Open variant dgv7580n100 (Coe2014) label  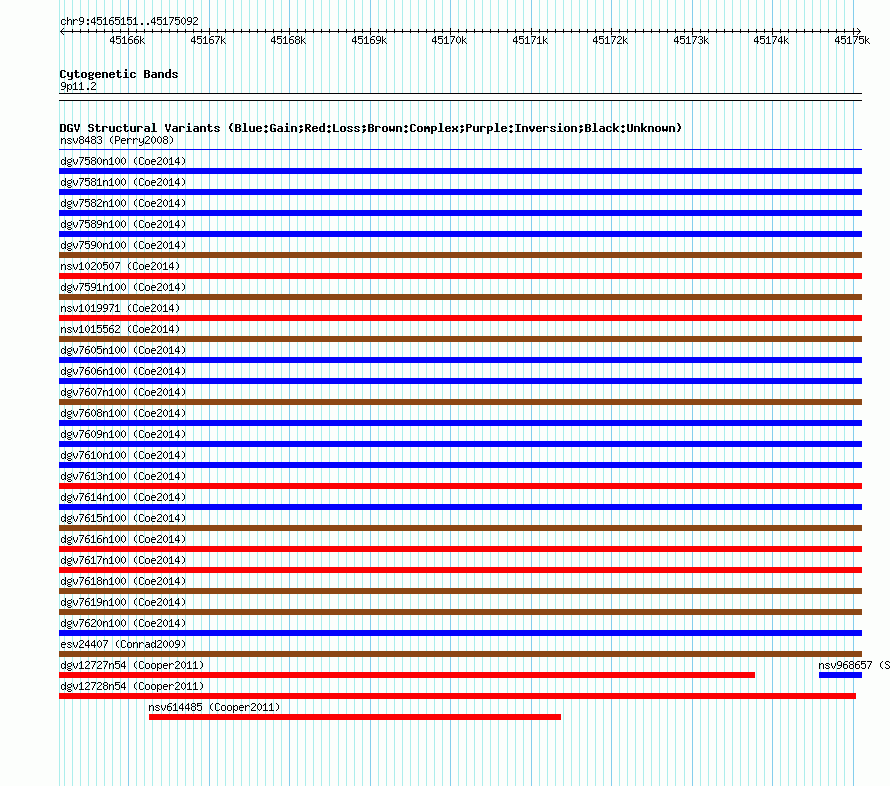pos(123,161)
